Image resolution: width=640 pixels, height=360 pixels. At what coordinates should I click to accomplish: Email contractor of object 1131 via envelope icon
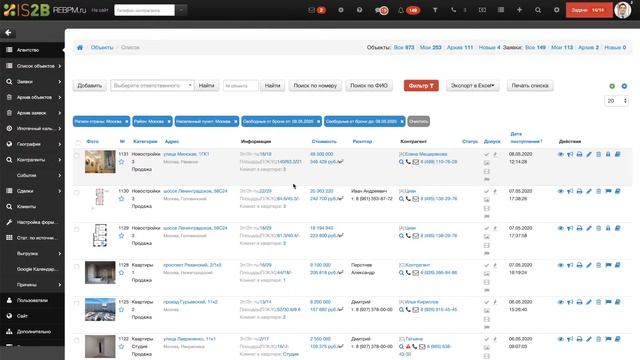click(416, 162)
